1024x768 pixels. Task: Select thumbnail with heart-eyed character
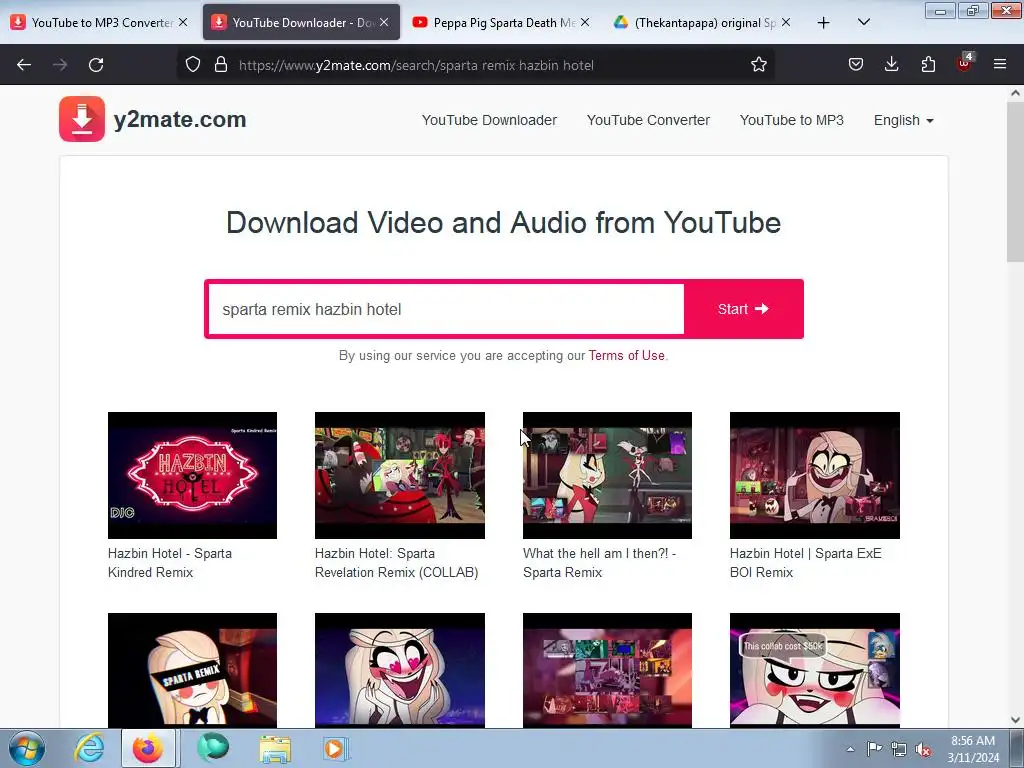point(400,670)
